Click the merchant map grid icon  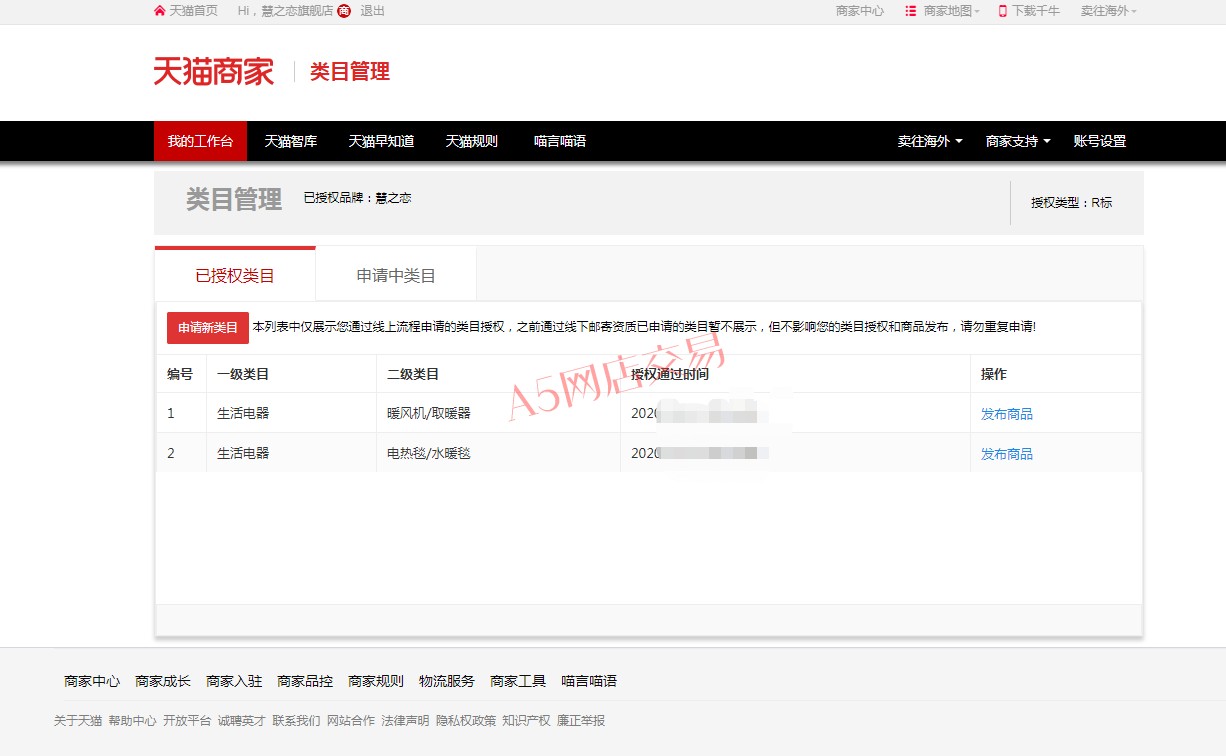tap(910, 11)
